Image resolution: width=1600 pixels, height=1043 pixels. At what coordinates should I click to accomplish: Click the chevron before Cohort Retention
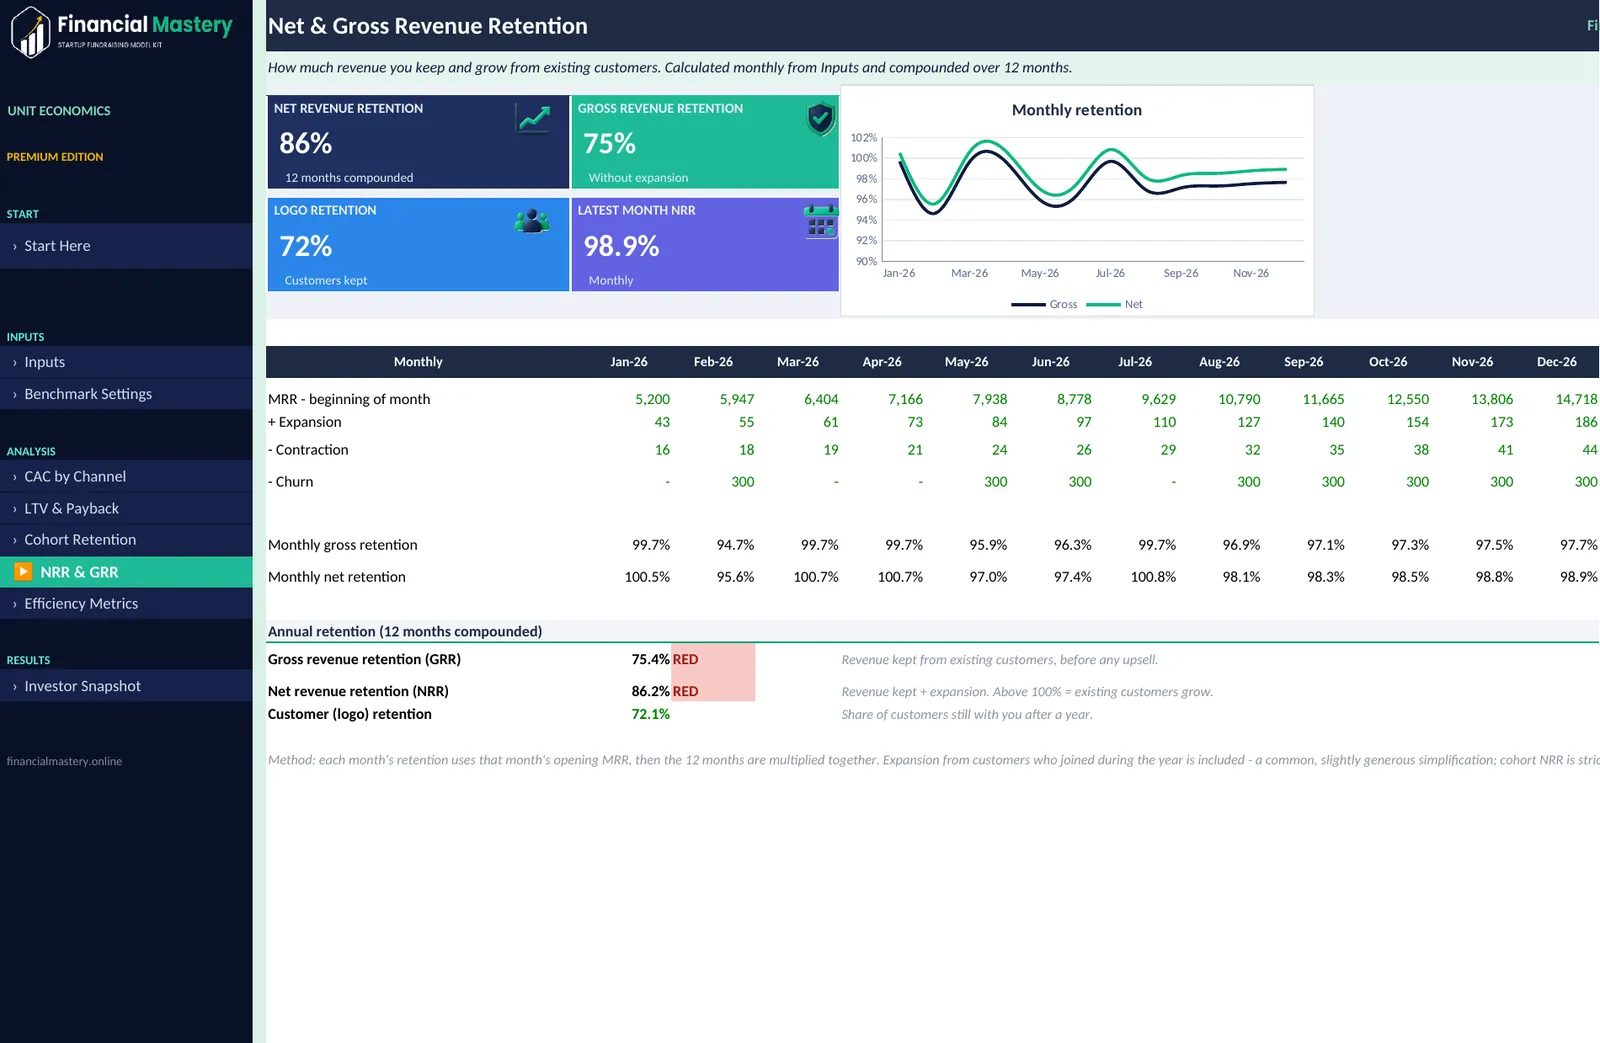14,541
